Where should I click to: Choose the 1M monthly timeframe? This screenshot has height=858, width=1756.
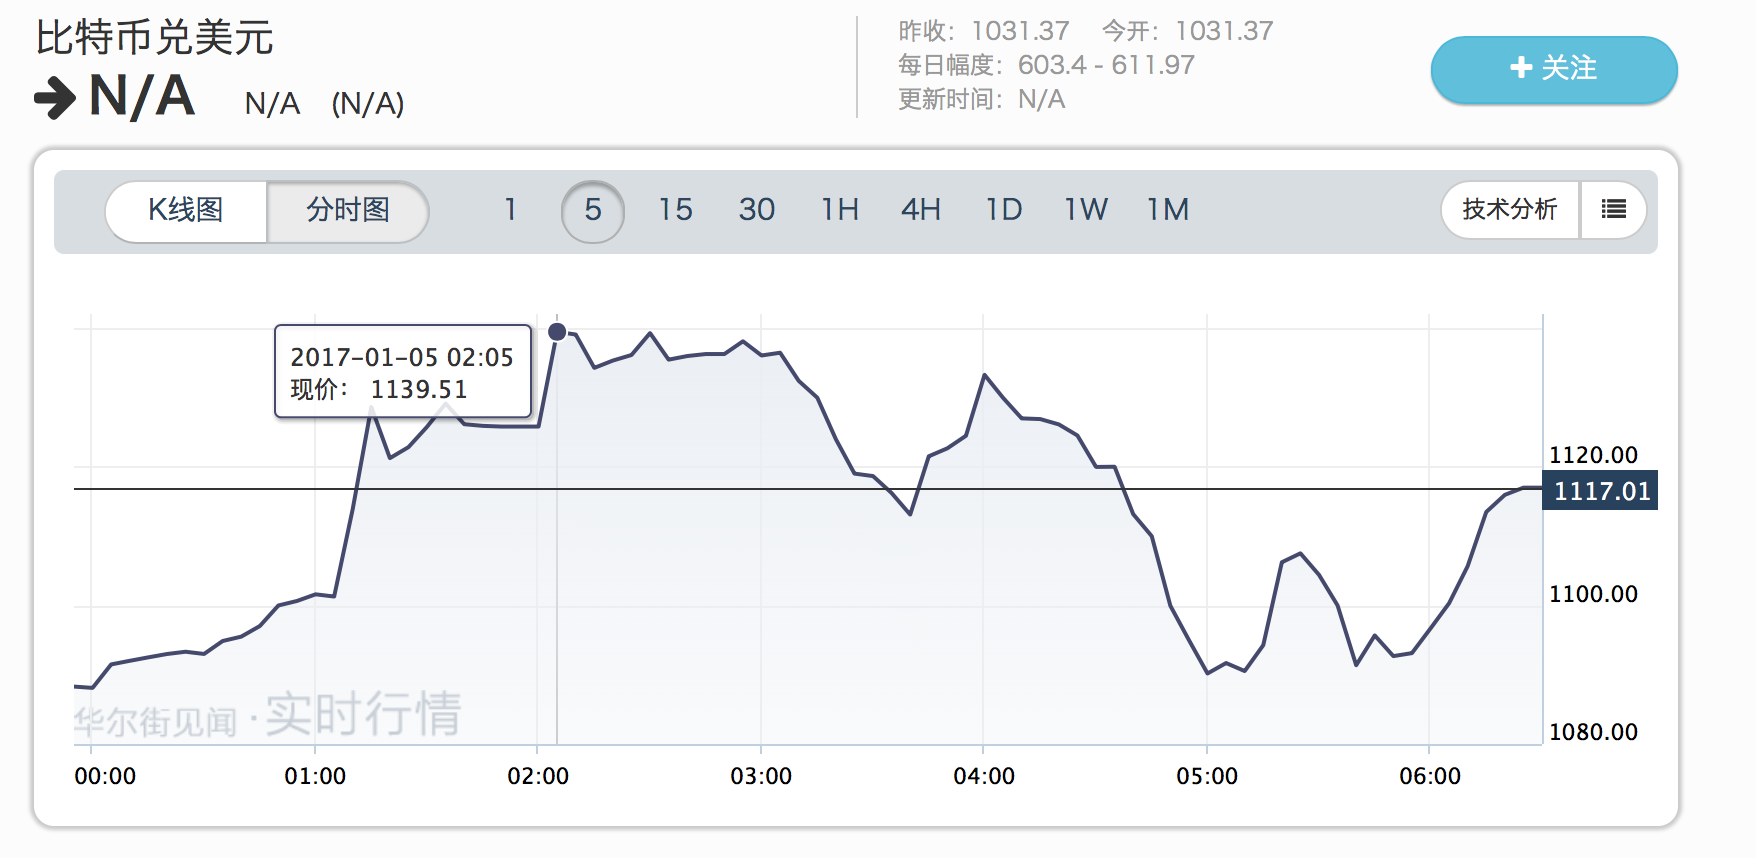[1168, 210]
